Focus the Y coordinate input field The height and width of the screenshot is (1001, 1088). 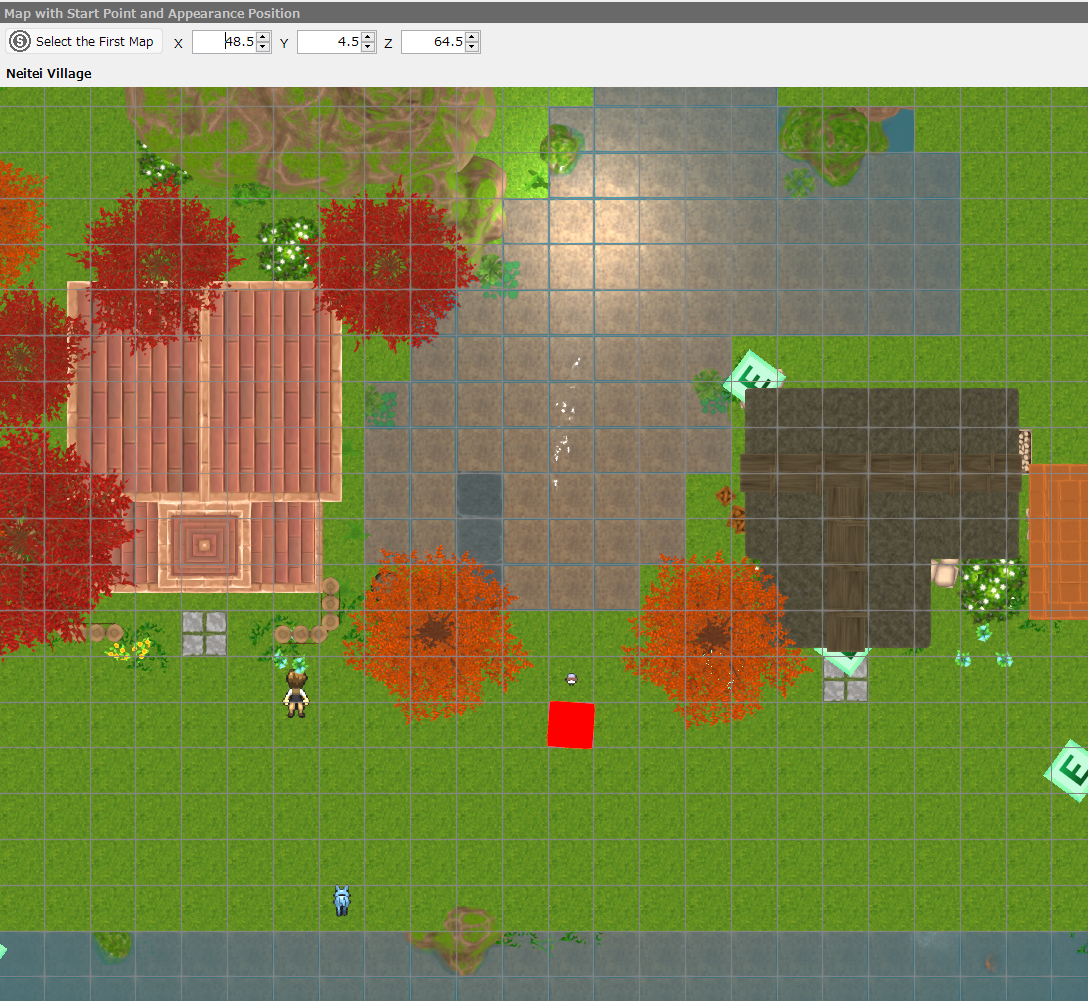click(329, 42)
